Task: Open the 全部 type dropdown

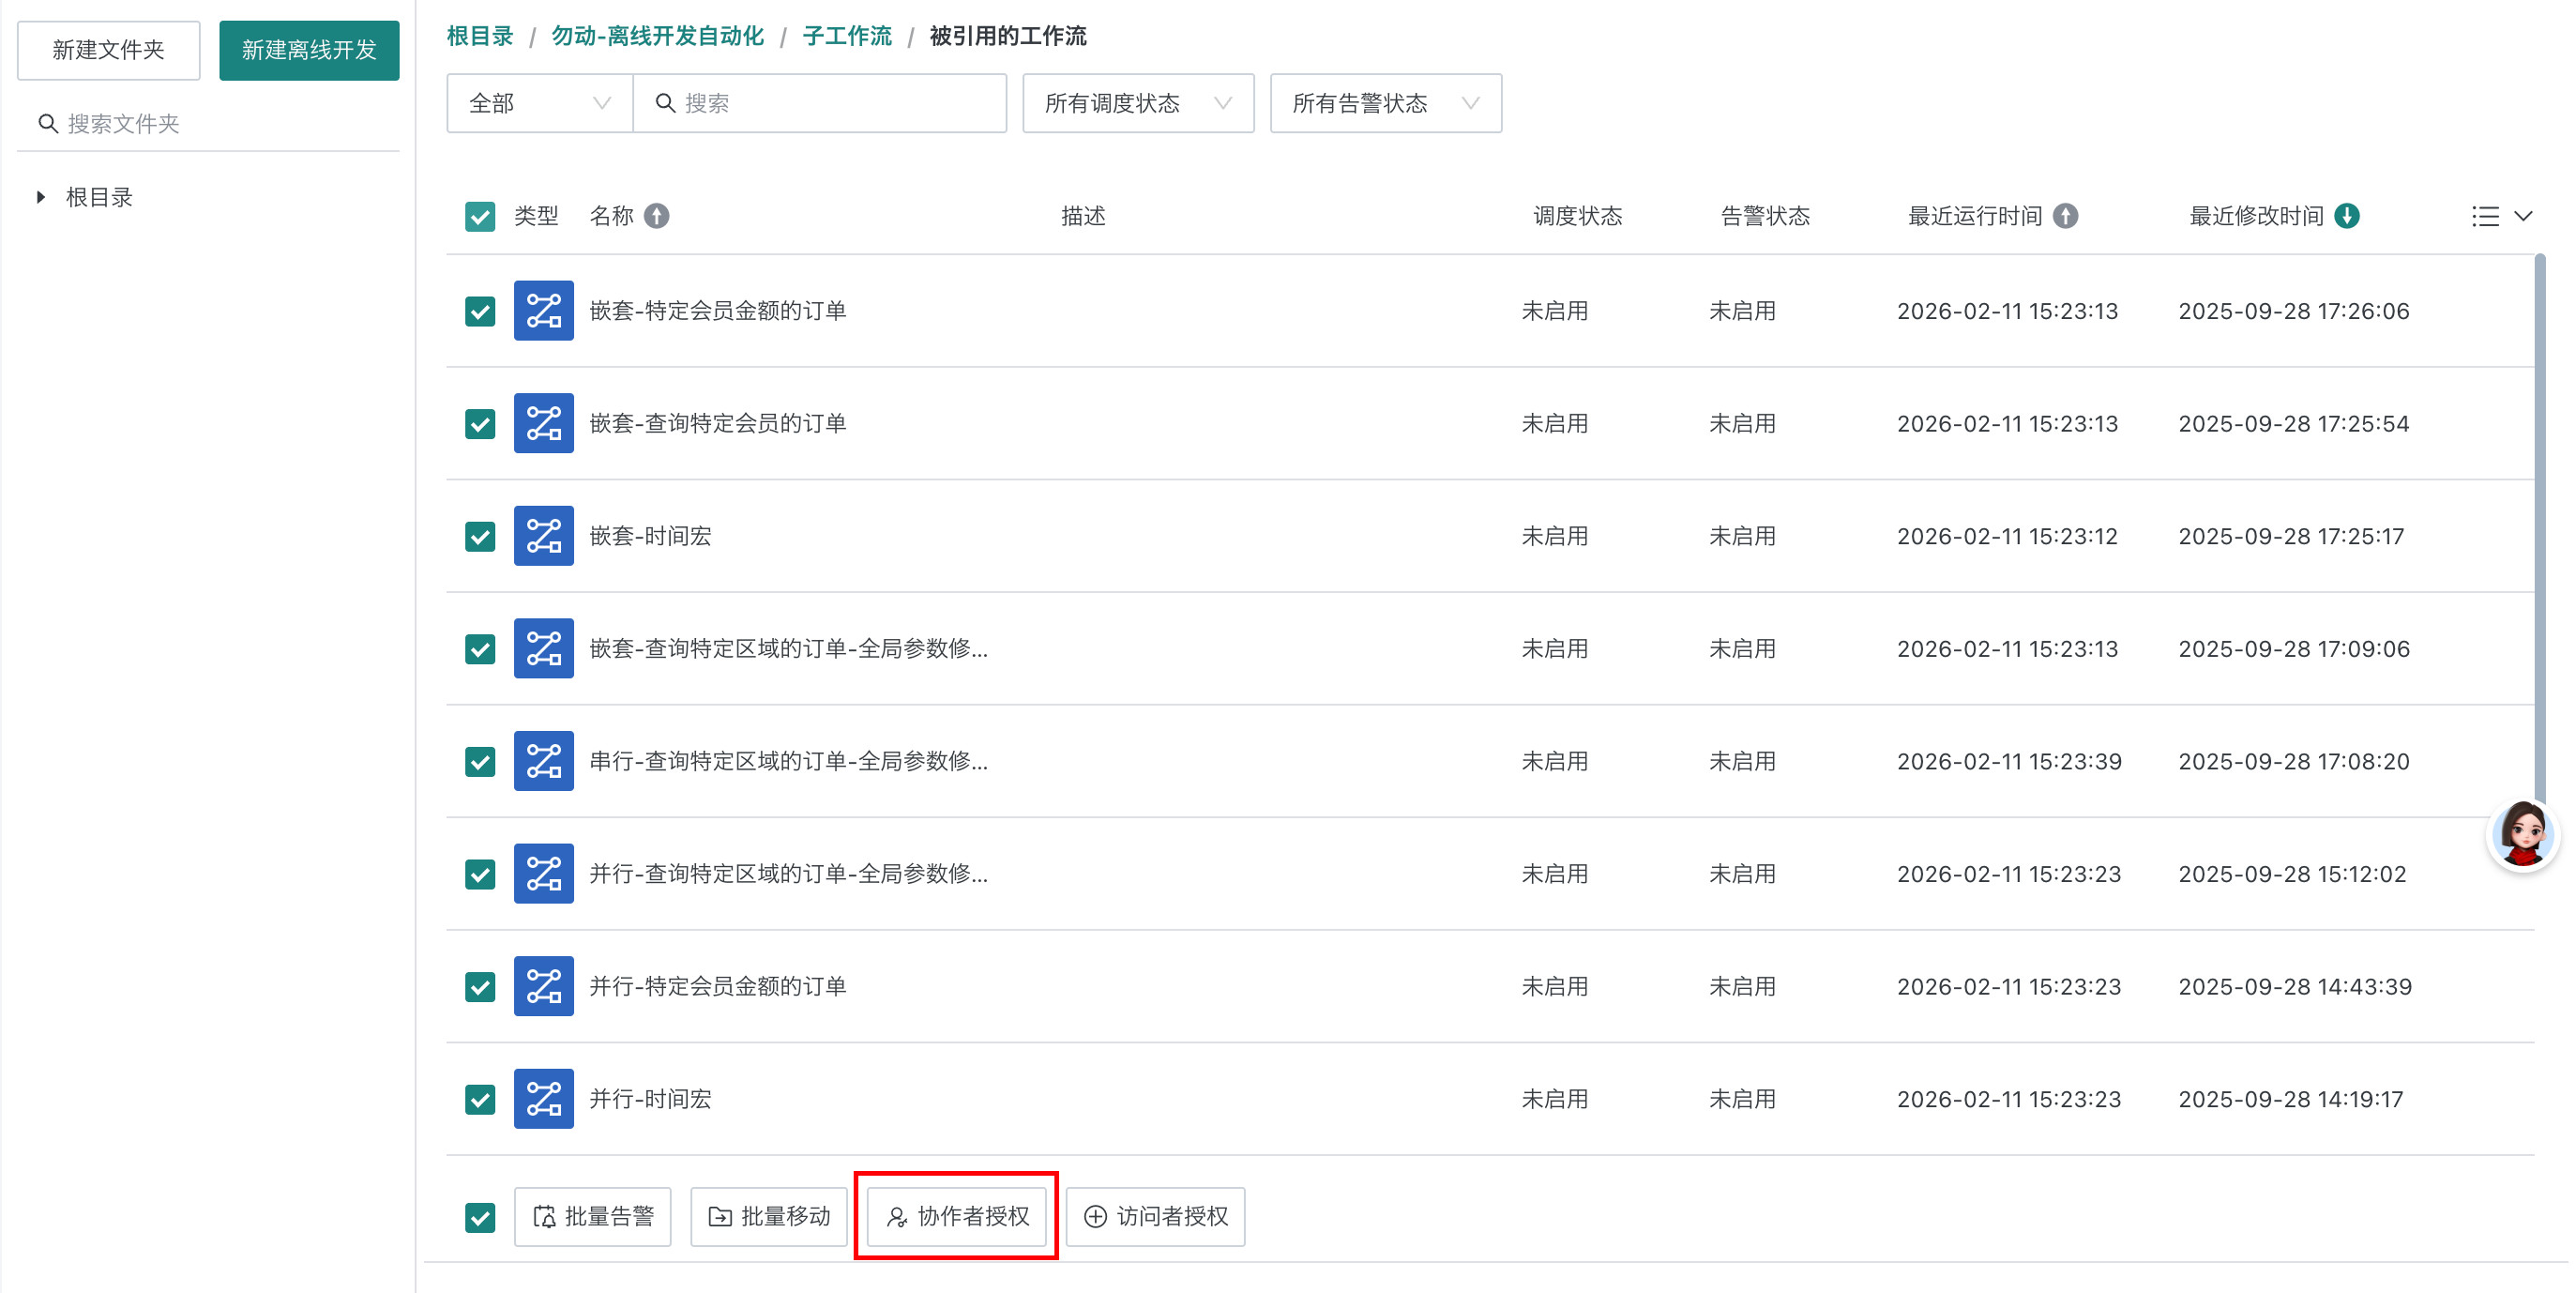Action: 539,103
